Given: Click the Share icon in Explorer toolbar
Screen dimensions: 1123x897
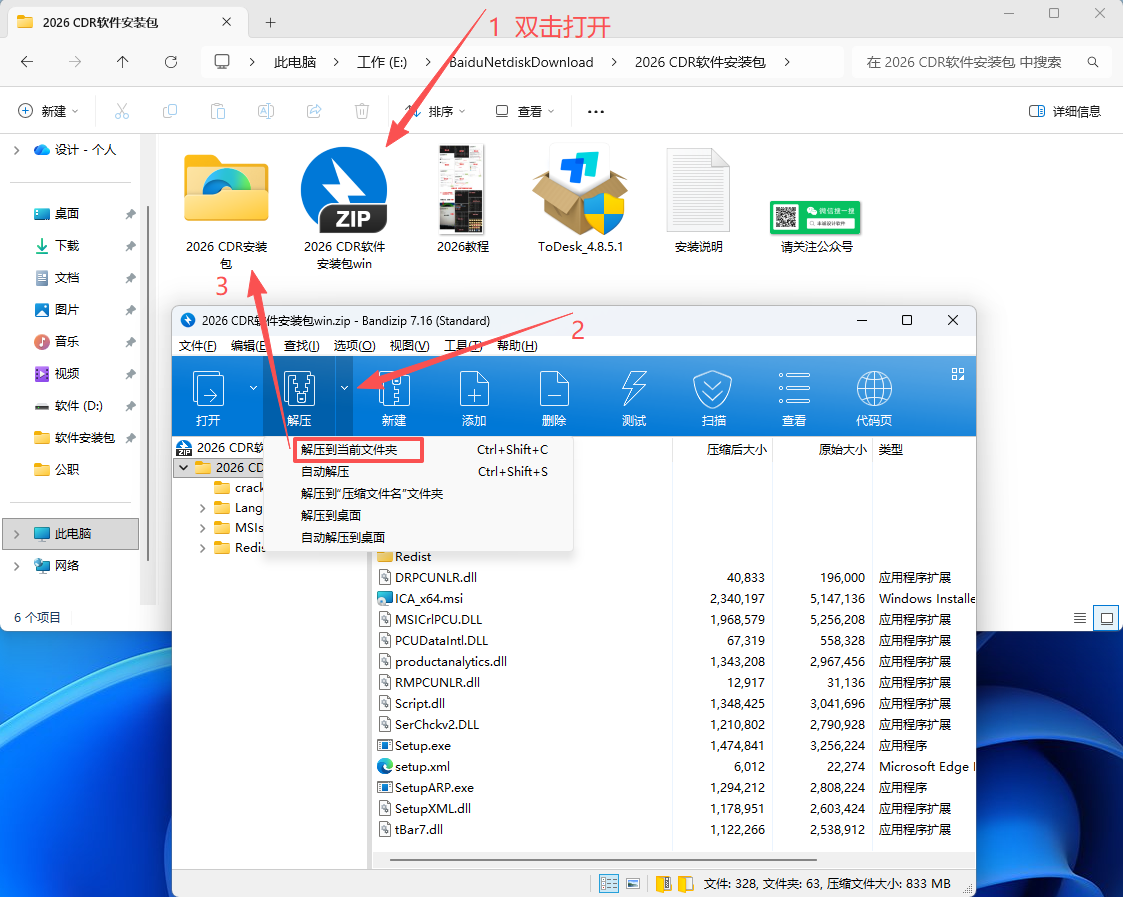Looking at the screenshot, I should [x=314, y=111].
